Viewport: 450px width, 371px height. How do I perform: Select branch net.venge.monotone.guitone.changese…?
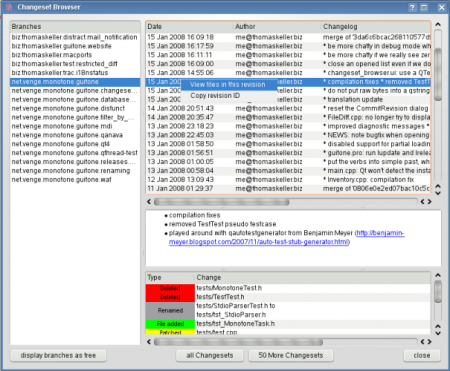coord(75,91)
